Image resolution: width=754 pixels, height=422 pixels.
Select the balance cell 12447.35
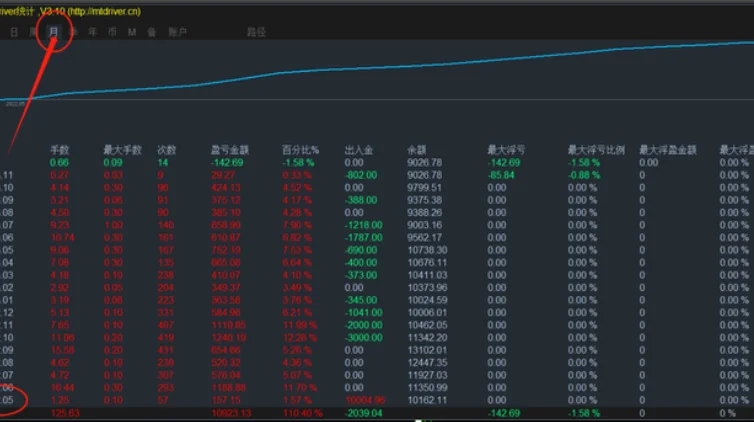pyautogui.click(x=427, y=362)
